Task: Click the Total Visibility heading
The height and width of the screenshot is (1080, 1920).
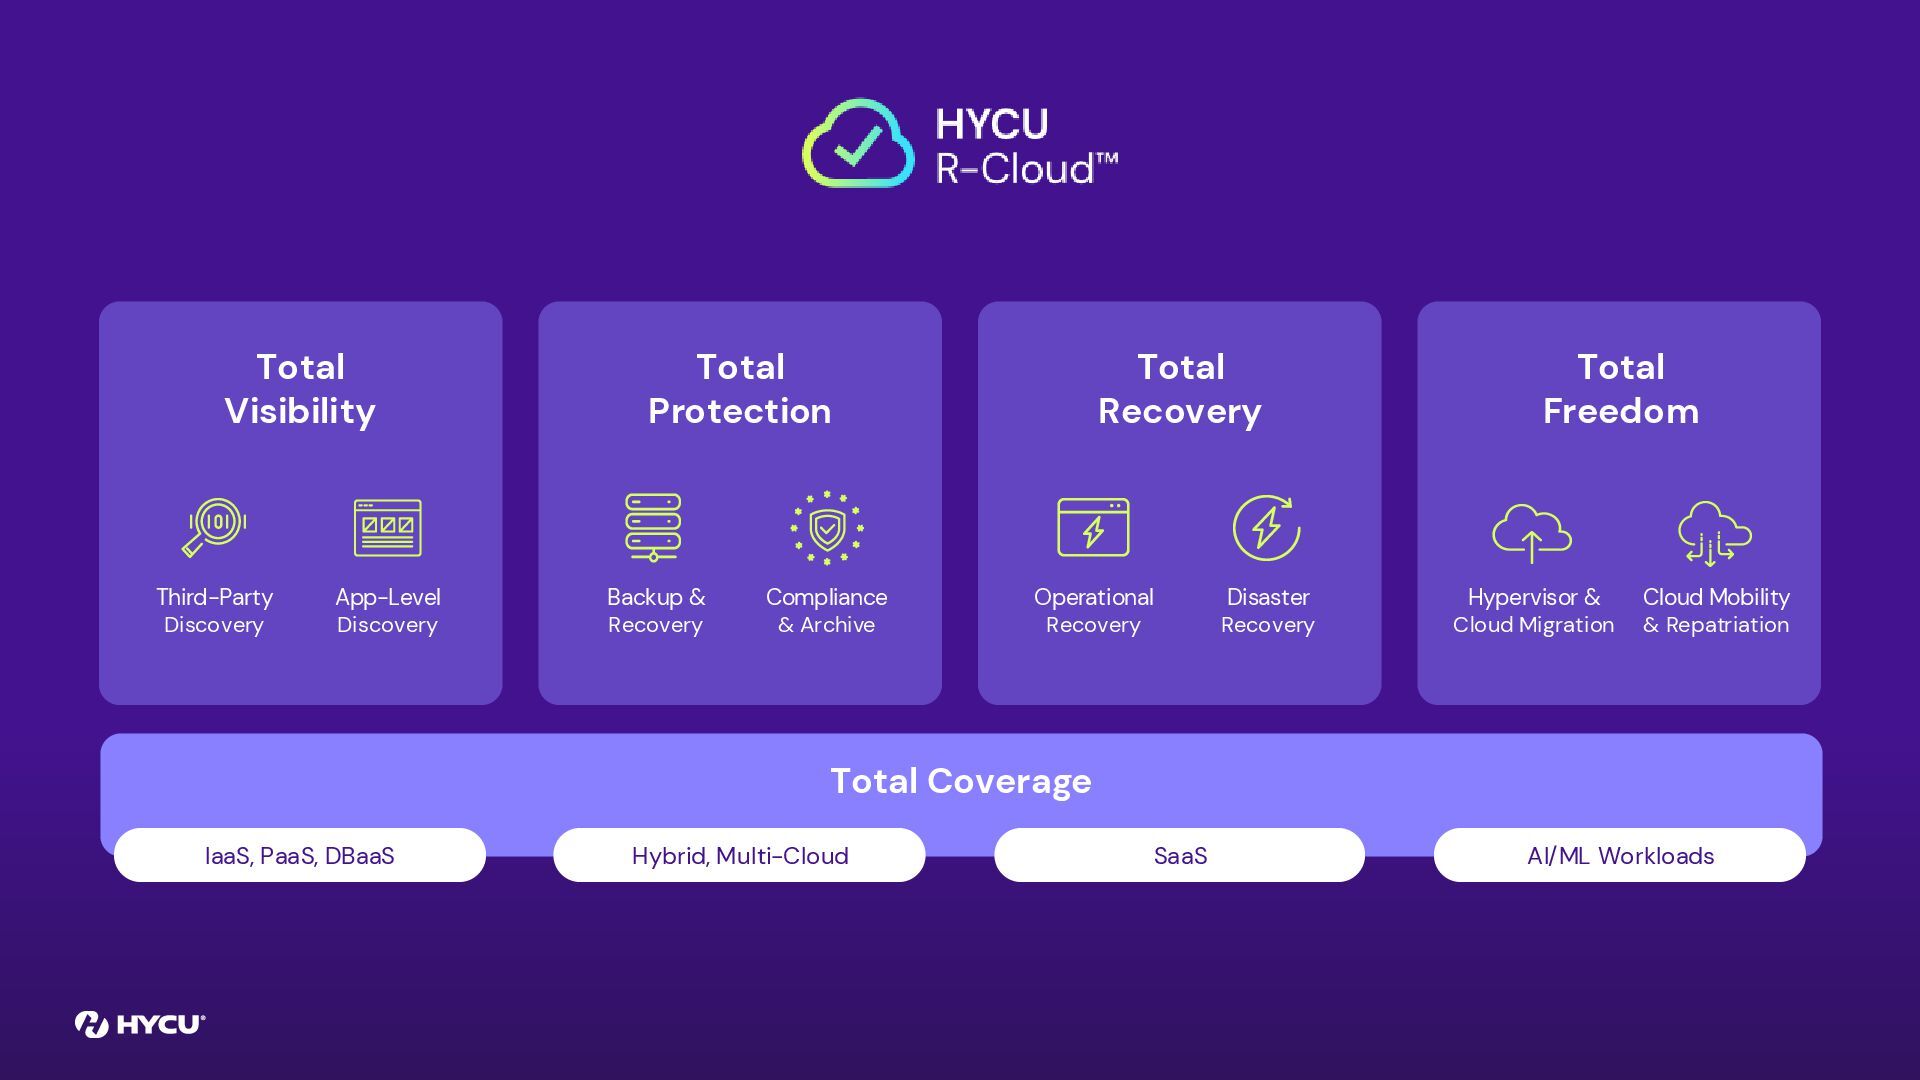Action: [x=300, y=389]
